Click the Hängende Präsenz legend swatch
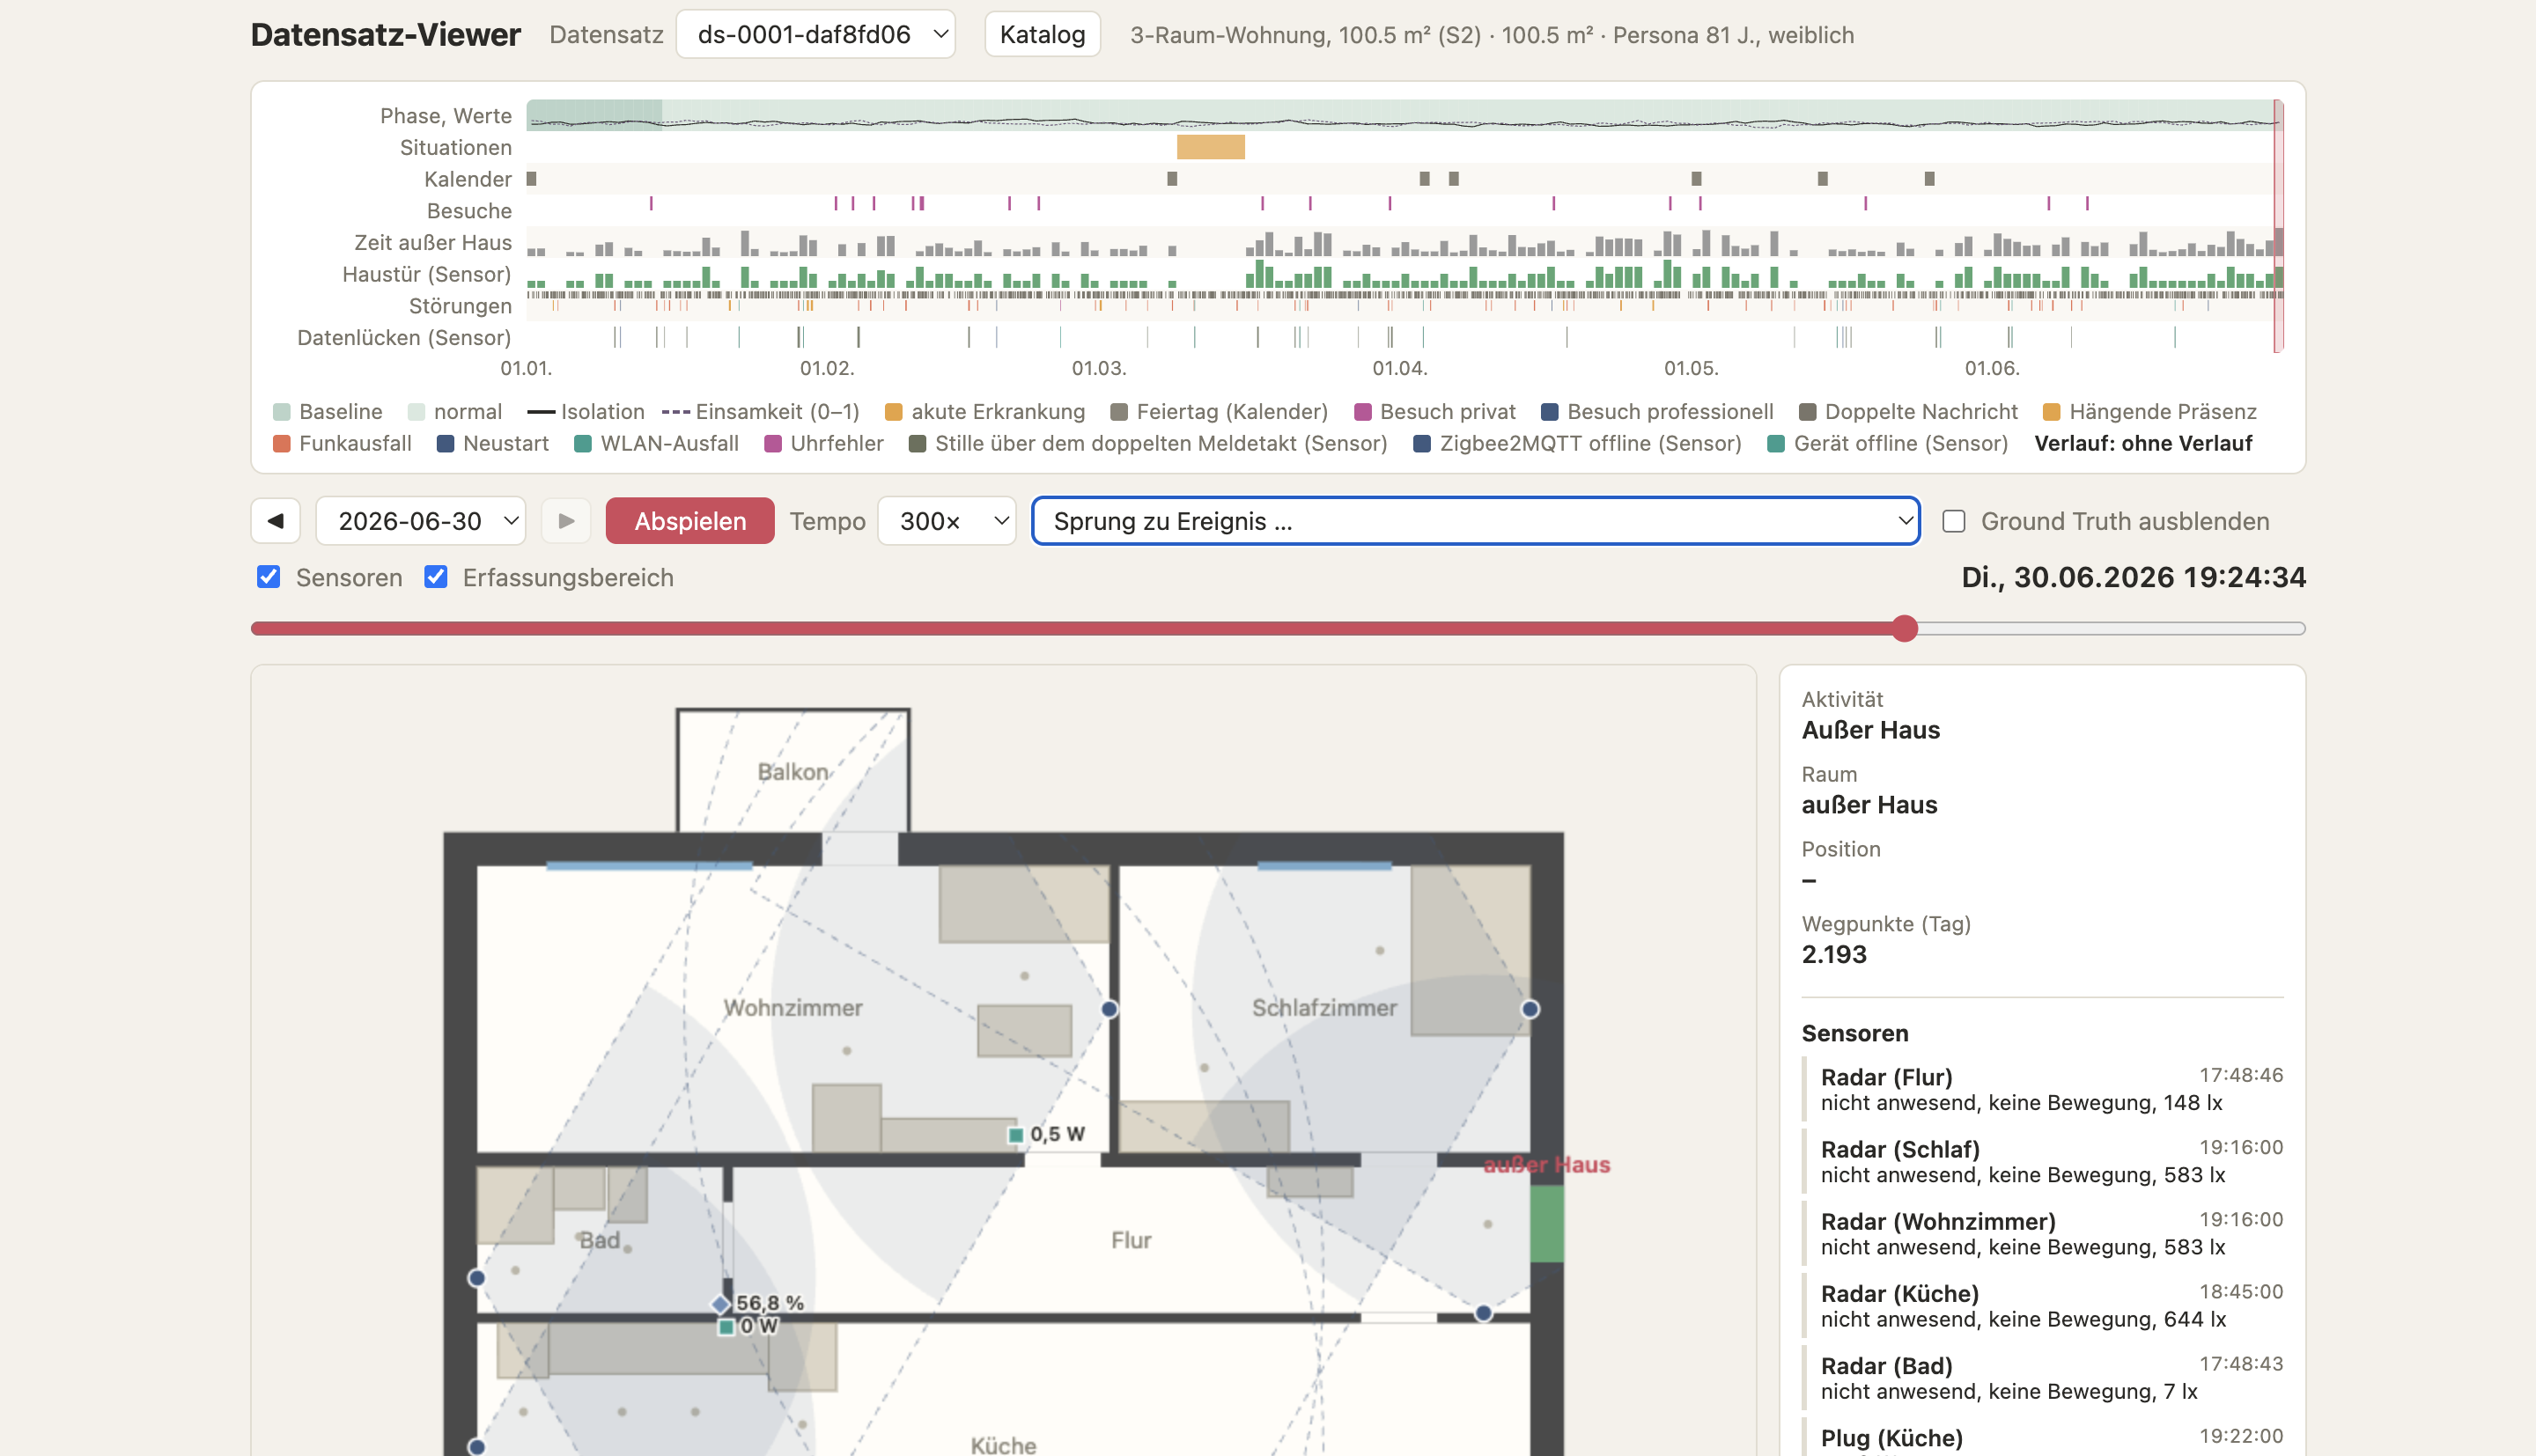2536x1456 pixels. click(2052, 412)
